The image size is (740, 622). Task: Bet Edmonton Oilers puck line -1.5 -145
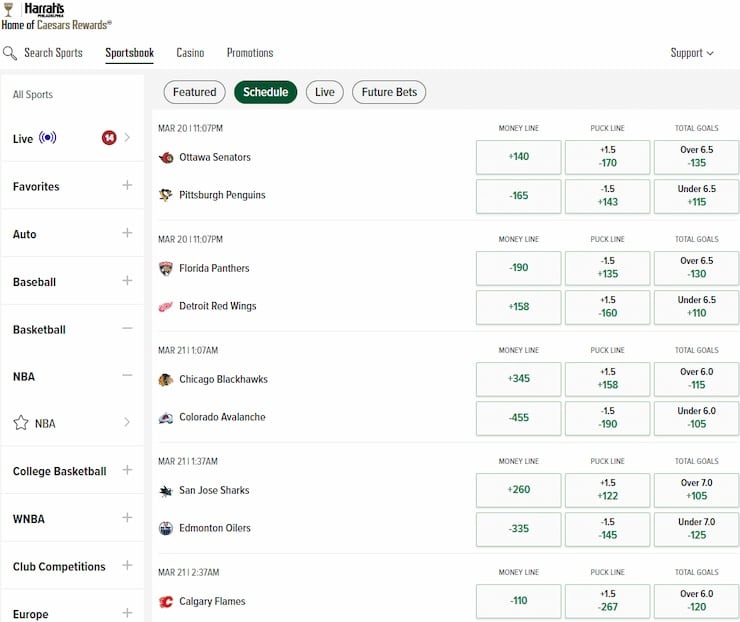(607, 529)
